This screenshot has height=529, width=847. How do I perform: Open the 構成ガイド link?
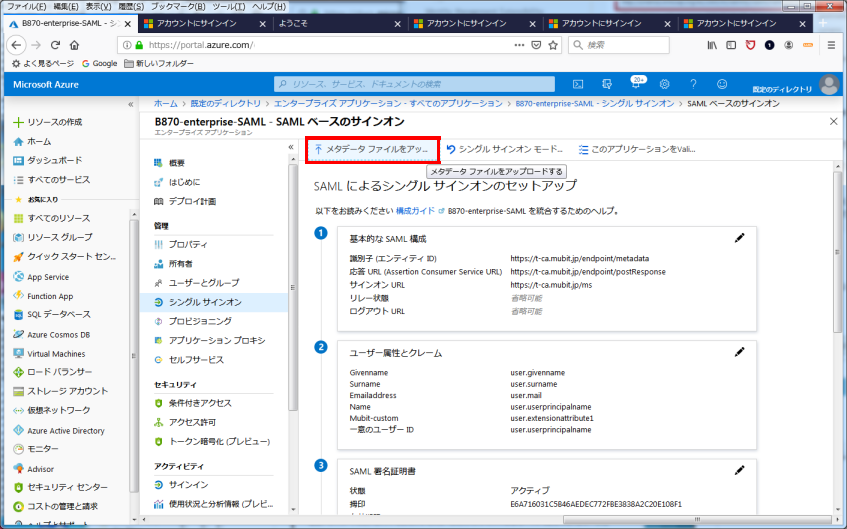pos(415,211)
